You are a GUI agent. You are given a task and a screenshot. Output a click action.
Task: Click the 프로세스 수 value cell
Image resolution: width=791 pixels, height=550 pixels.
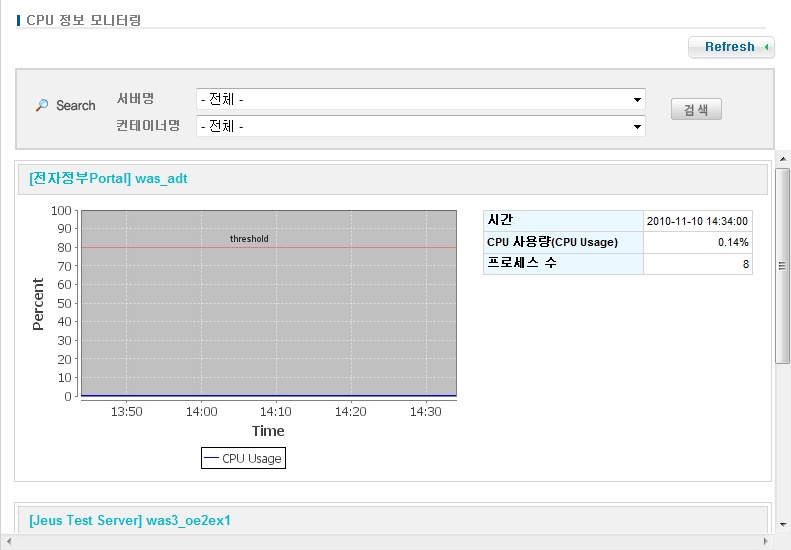coord(697,264)
